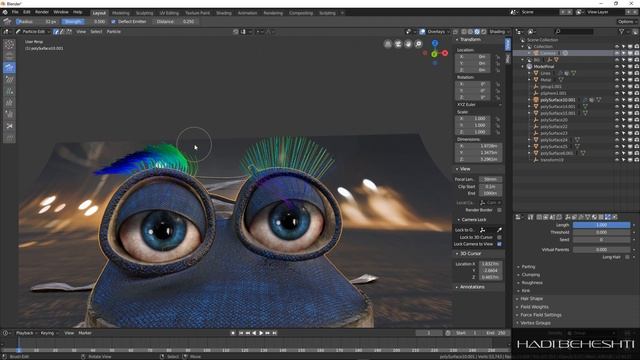640x360 pixels.
Task: Click the pan hand navigation gizmo button
Action: (x=408, y=44)
